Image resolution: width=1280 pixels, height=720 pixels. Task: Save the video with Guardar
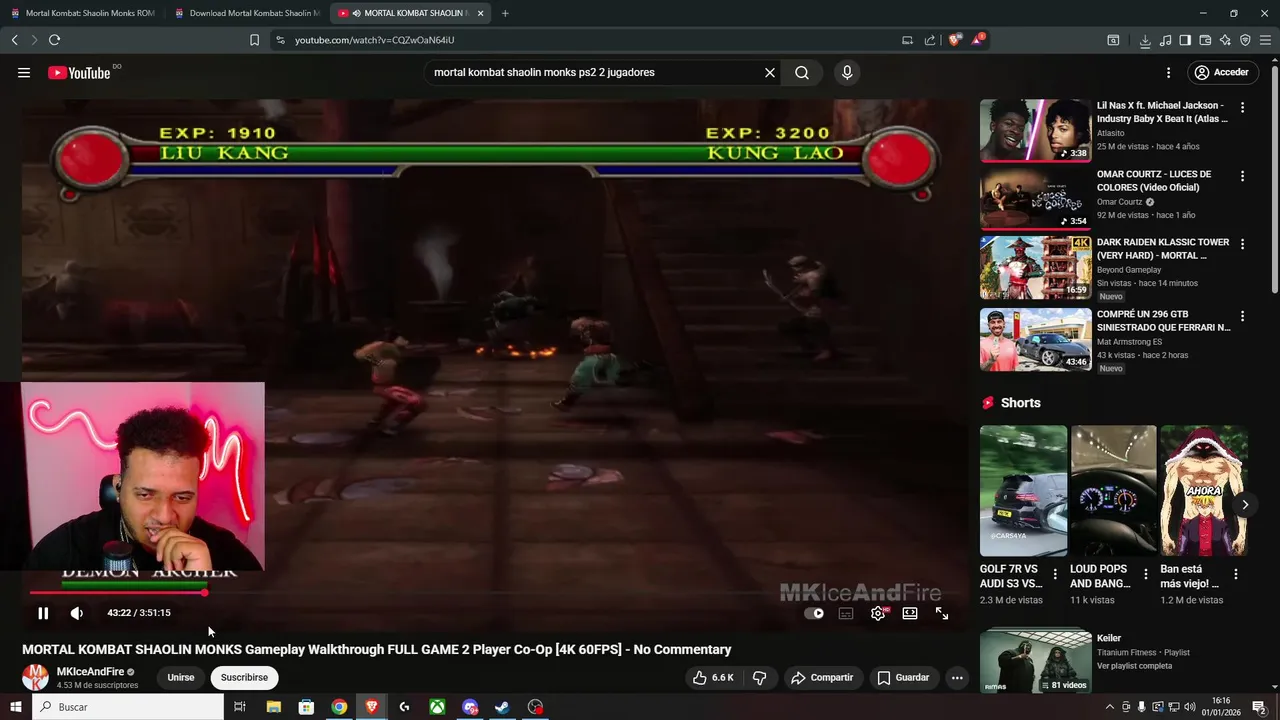(903, 677)
